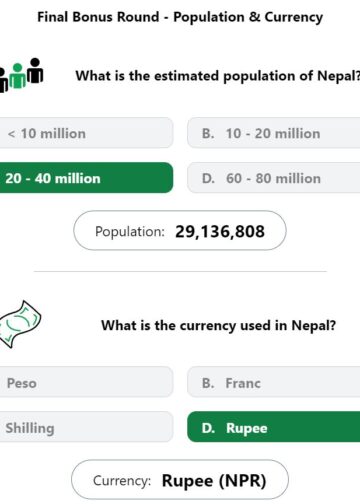This screenshot has height=504, width=360.
Task: Click the 'Final Bonus Round' title
Action: tap(180, 17)
